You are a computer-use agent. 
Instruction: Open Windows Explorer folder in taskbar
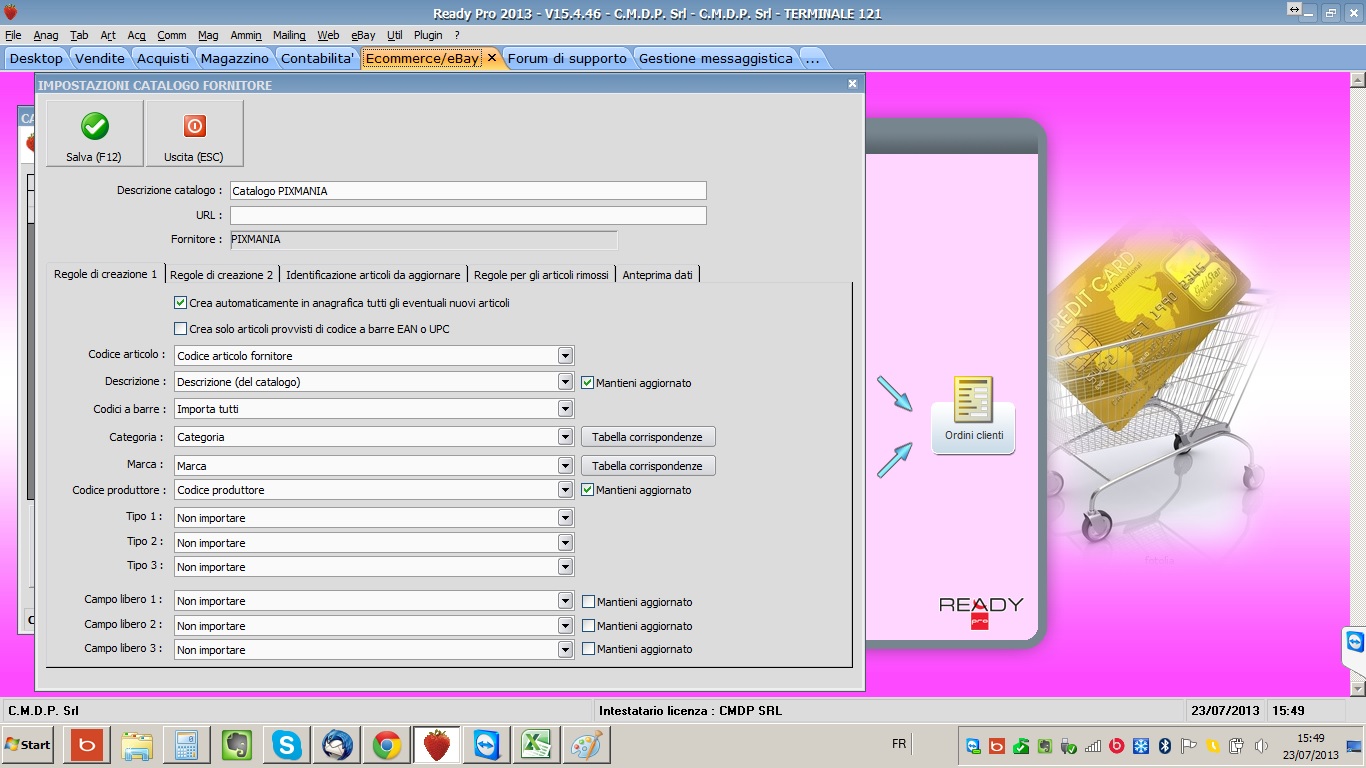[x=137, y=745]
